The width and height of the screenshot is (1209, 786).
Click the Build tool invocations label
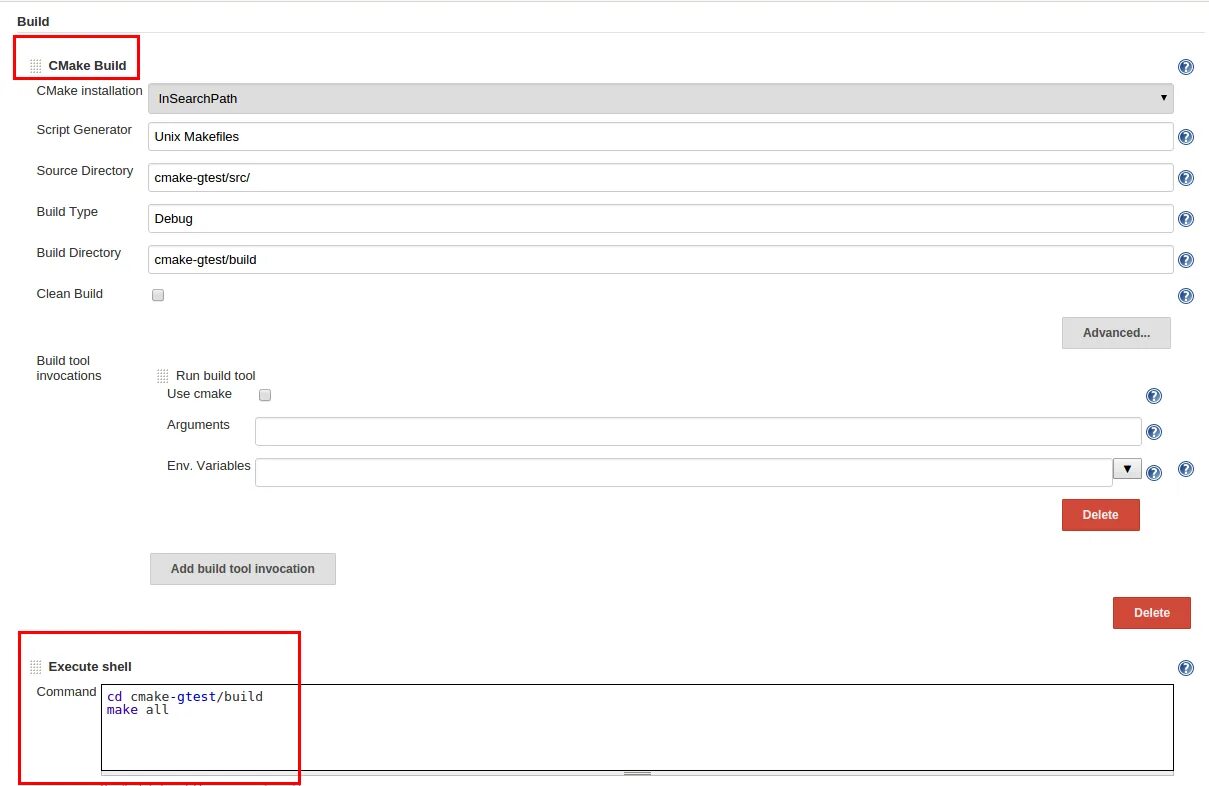point(69,368)
